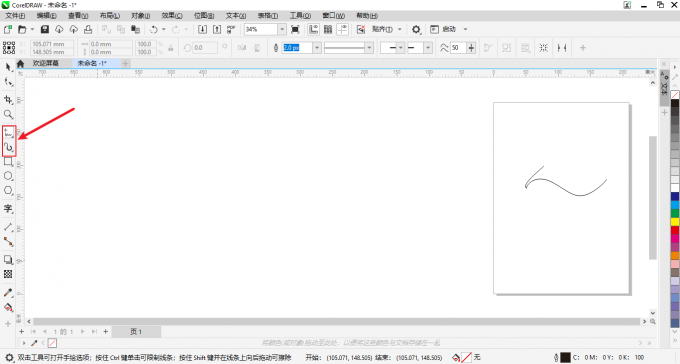Image resolution: width=680 pixels, height=364 pixels.
Task: Click the Import icon
Action: click(x=202, y=29)
